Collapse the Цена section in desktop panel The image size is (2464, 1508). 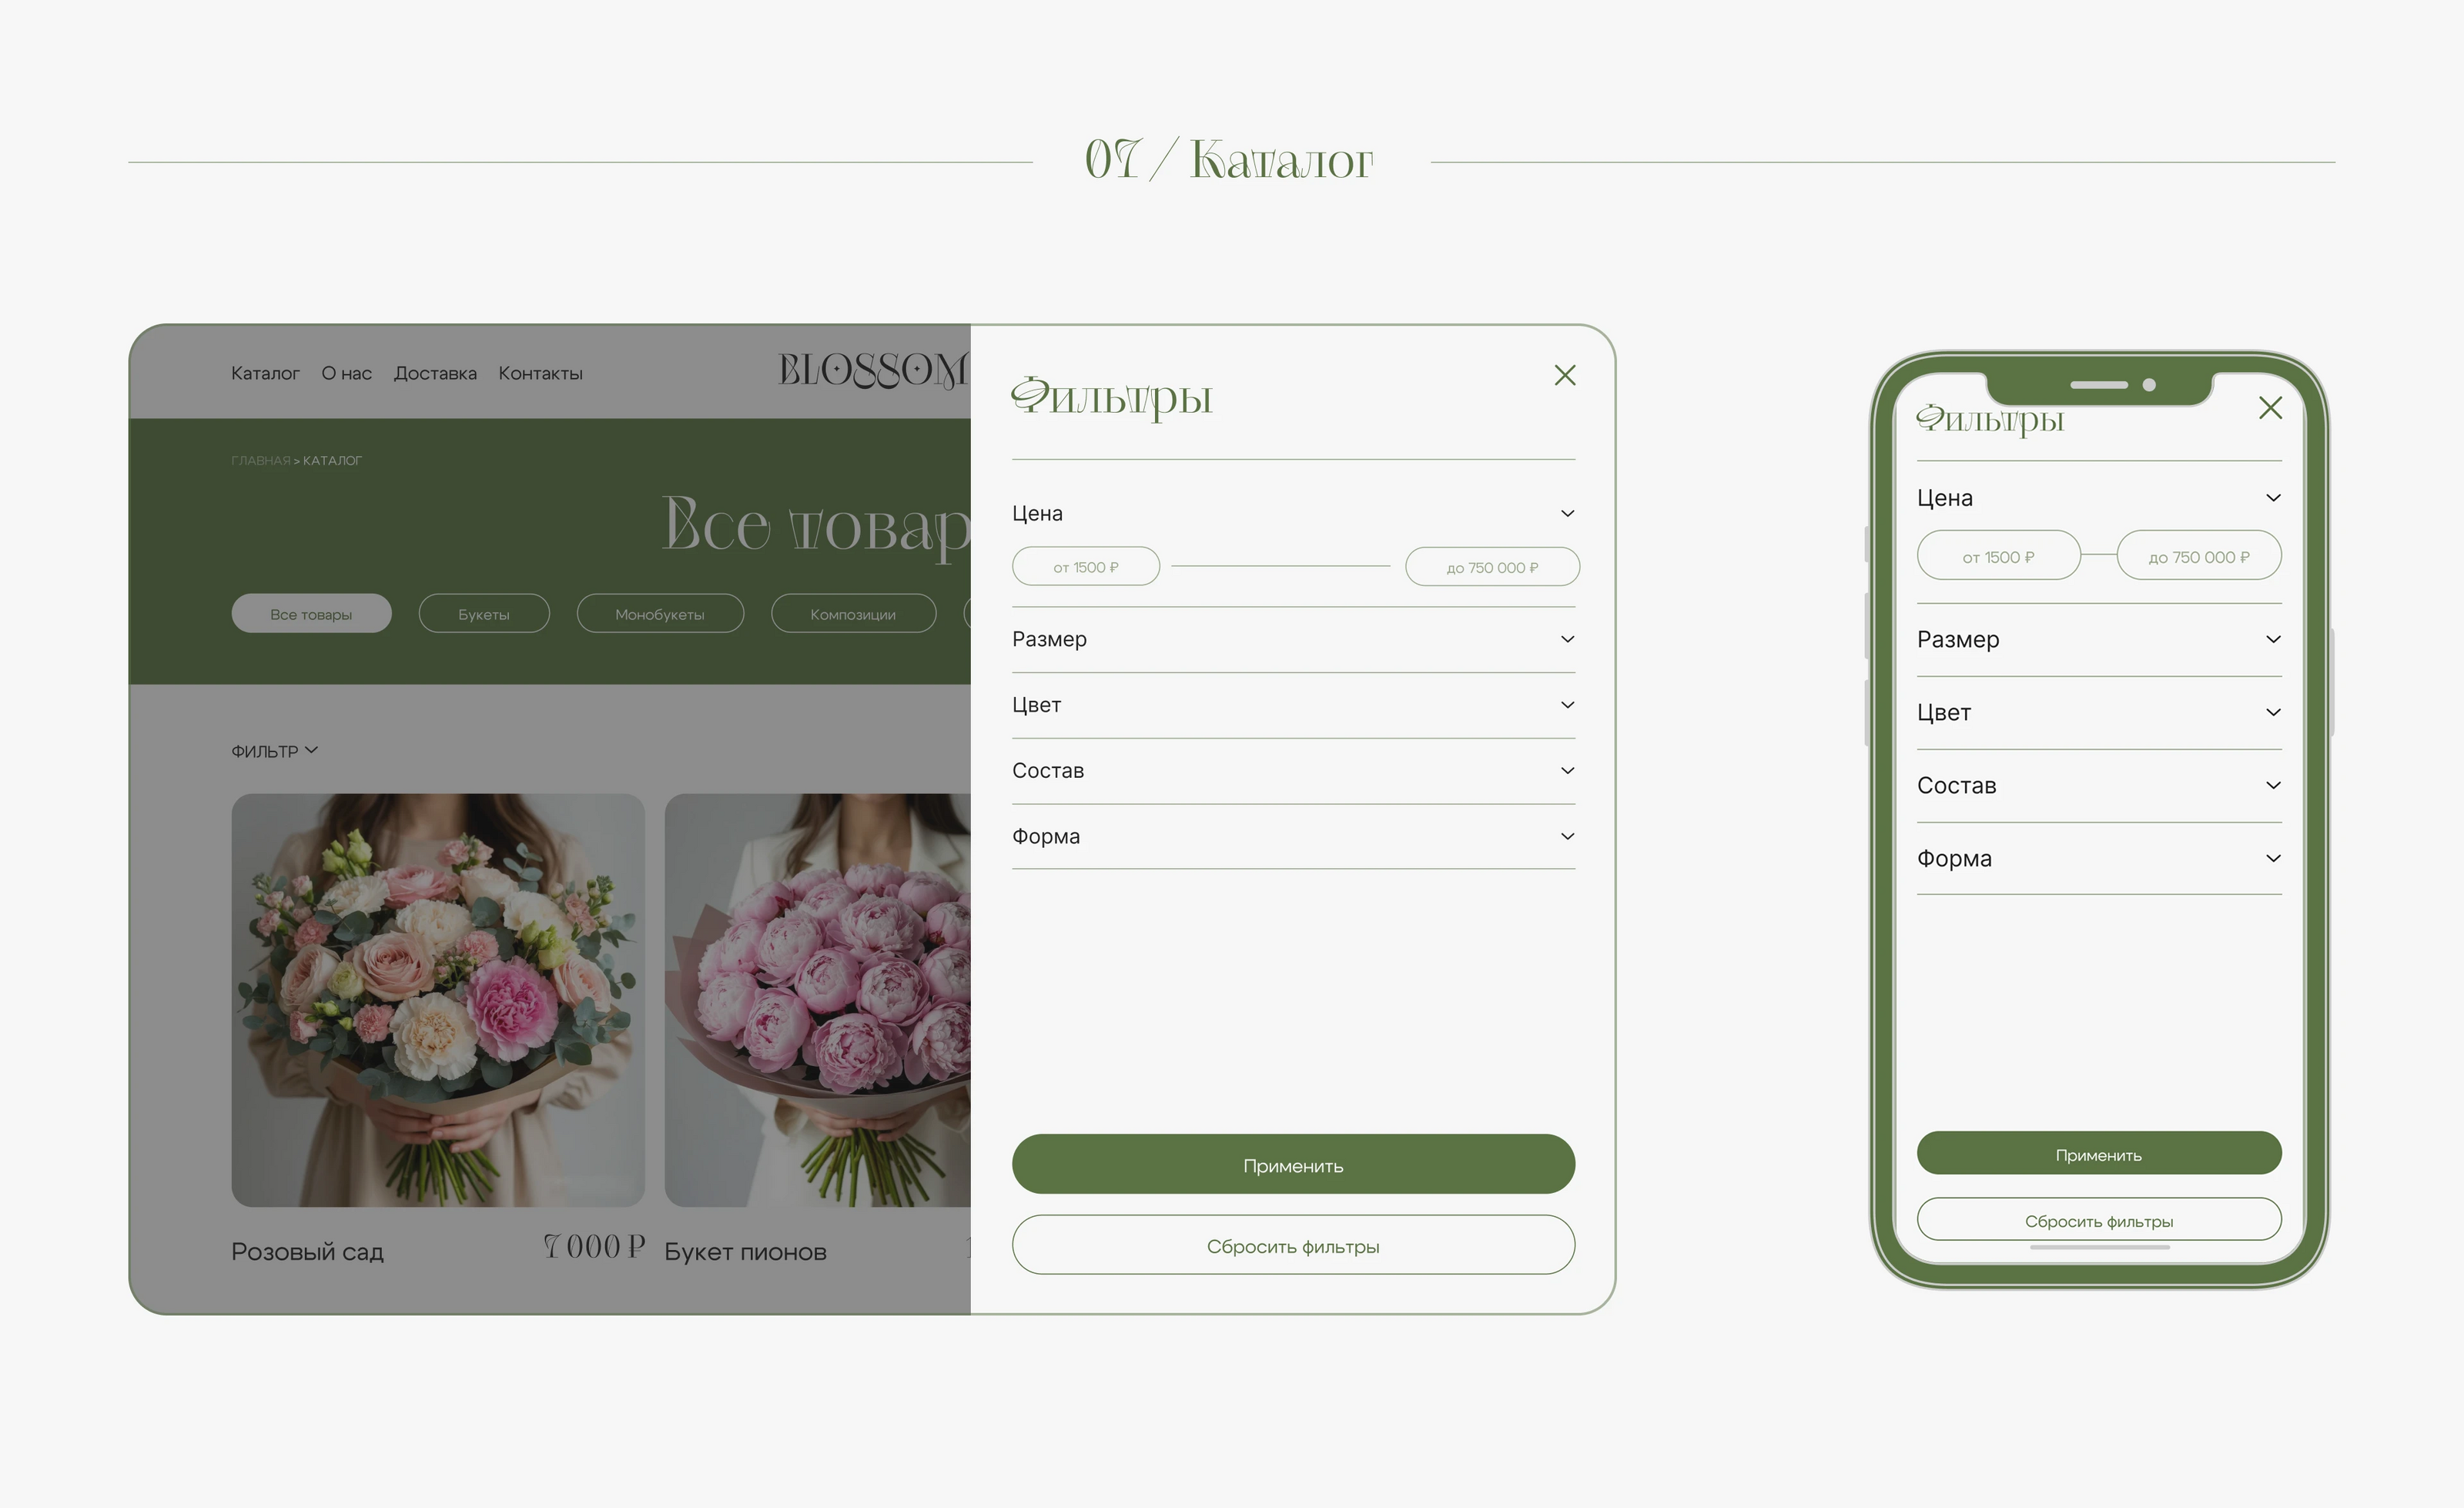(x=1567, y=514)
